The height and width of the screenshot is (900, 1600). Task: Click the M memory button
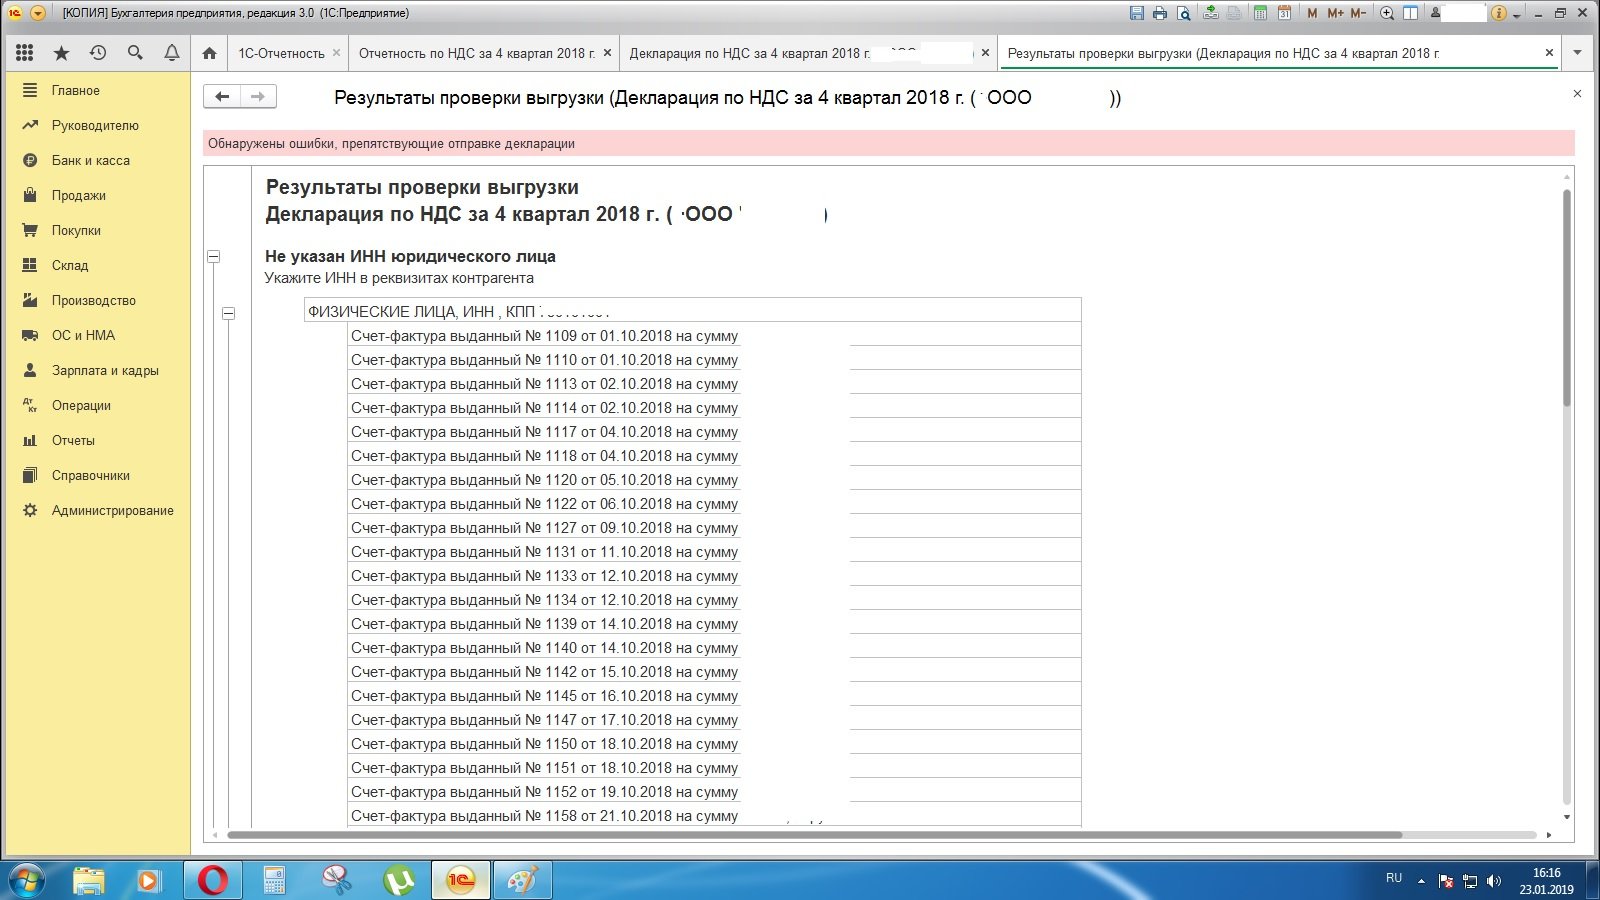click(1312, 13)
